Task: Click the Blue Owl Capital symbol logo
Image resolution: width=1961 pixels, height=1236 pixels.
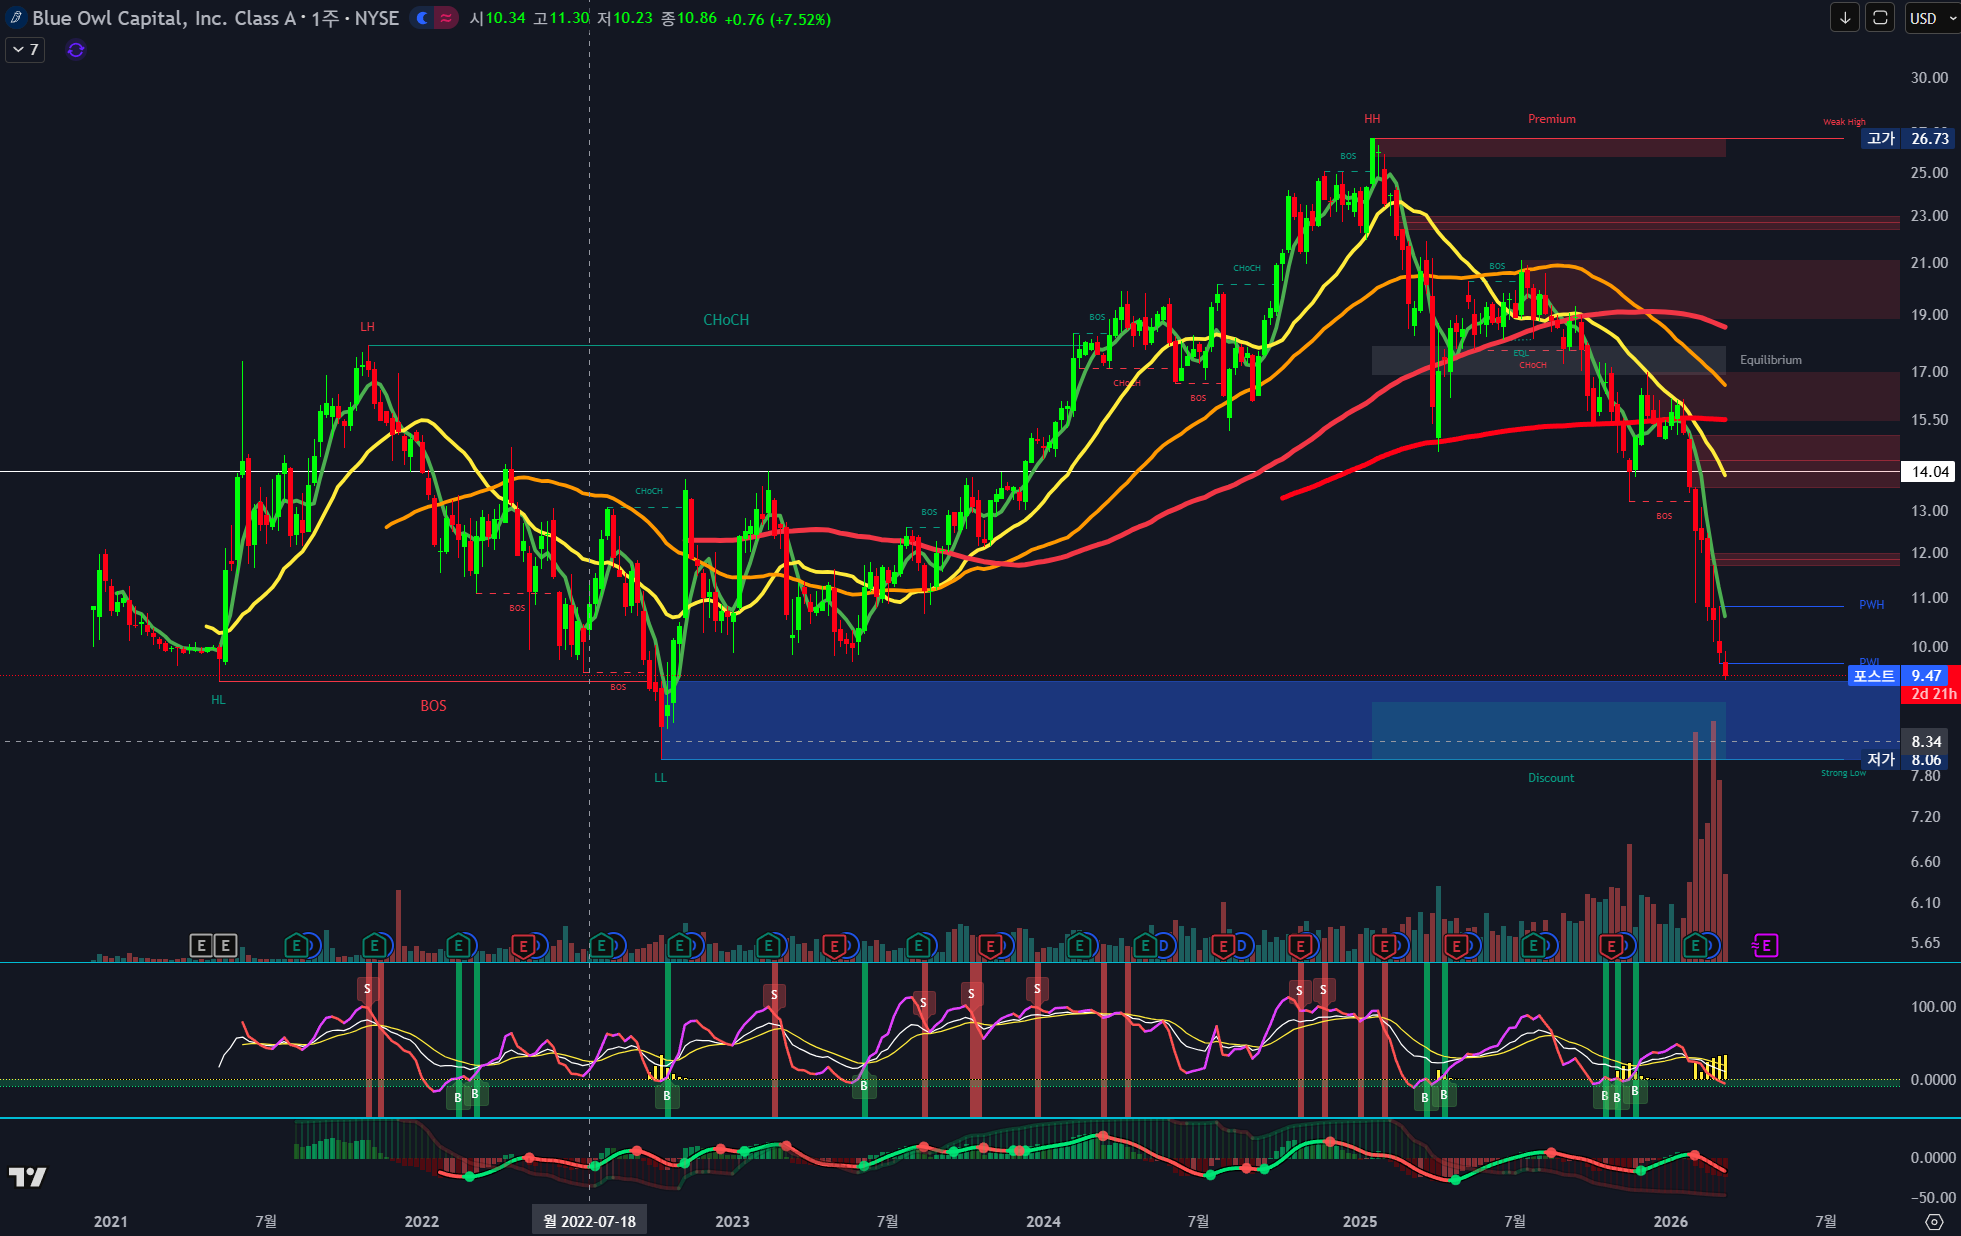Action: pos(16,18)
